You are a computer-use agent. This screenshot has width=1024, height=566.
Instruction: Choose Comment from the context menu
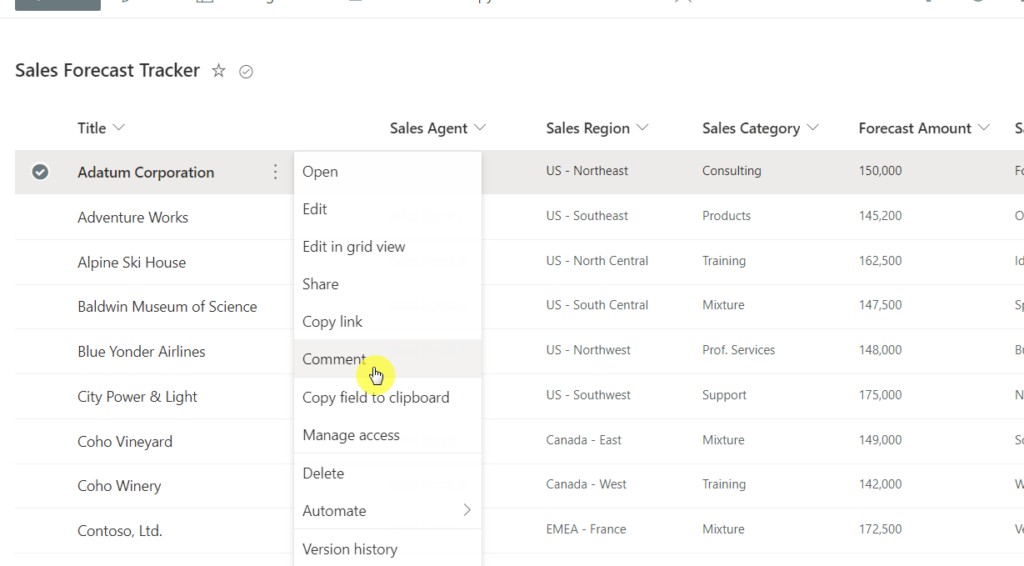[x=388, y=359]
